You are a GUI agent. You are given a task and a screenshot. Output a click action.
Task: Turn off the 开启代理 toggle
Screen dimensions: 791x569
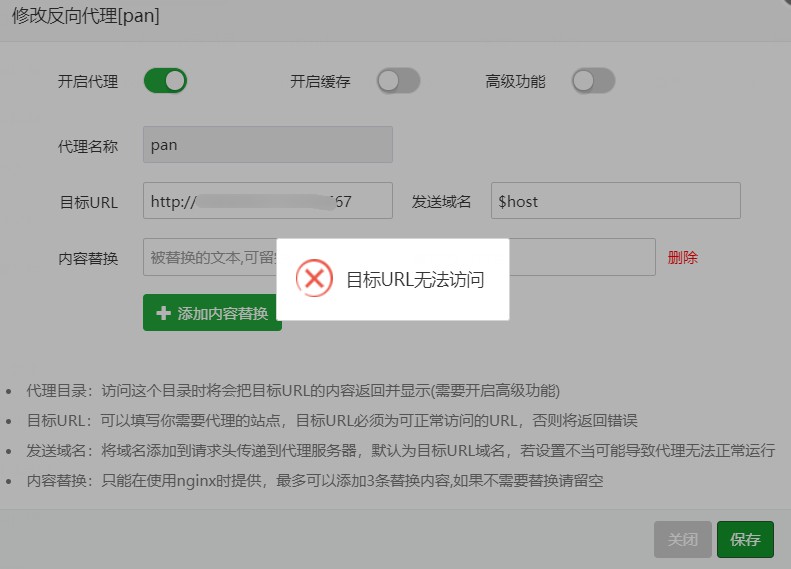[165, 81]
